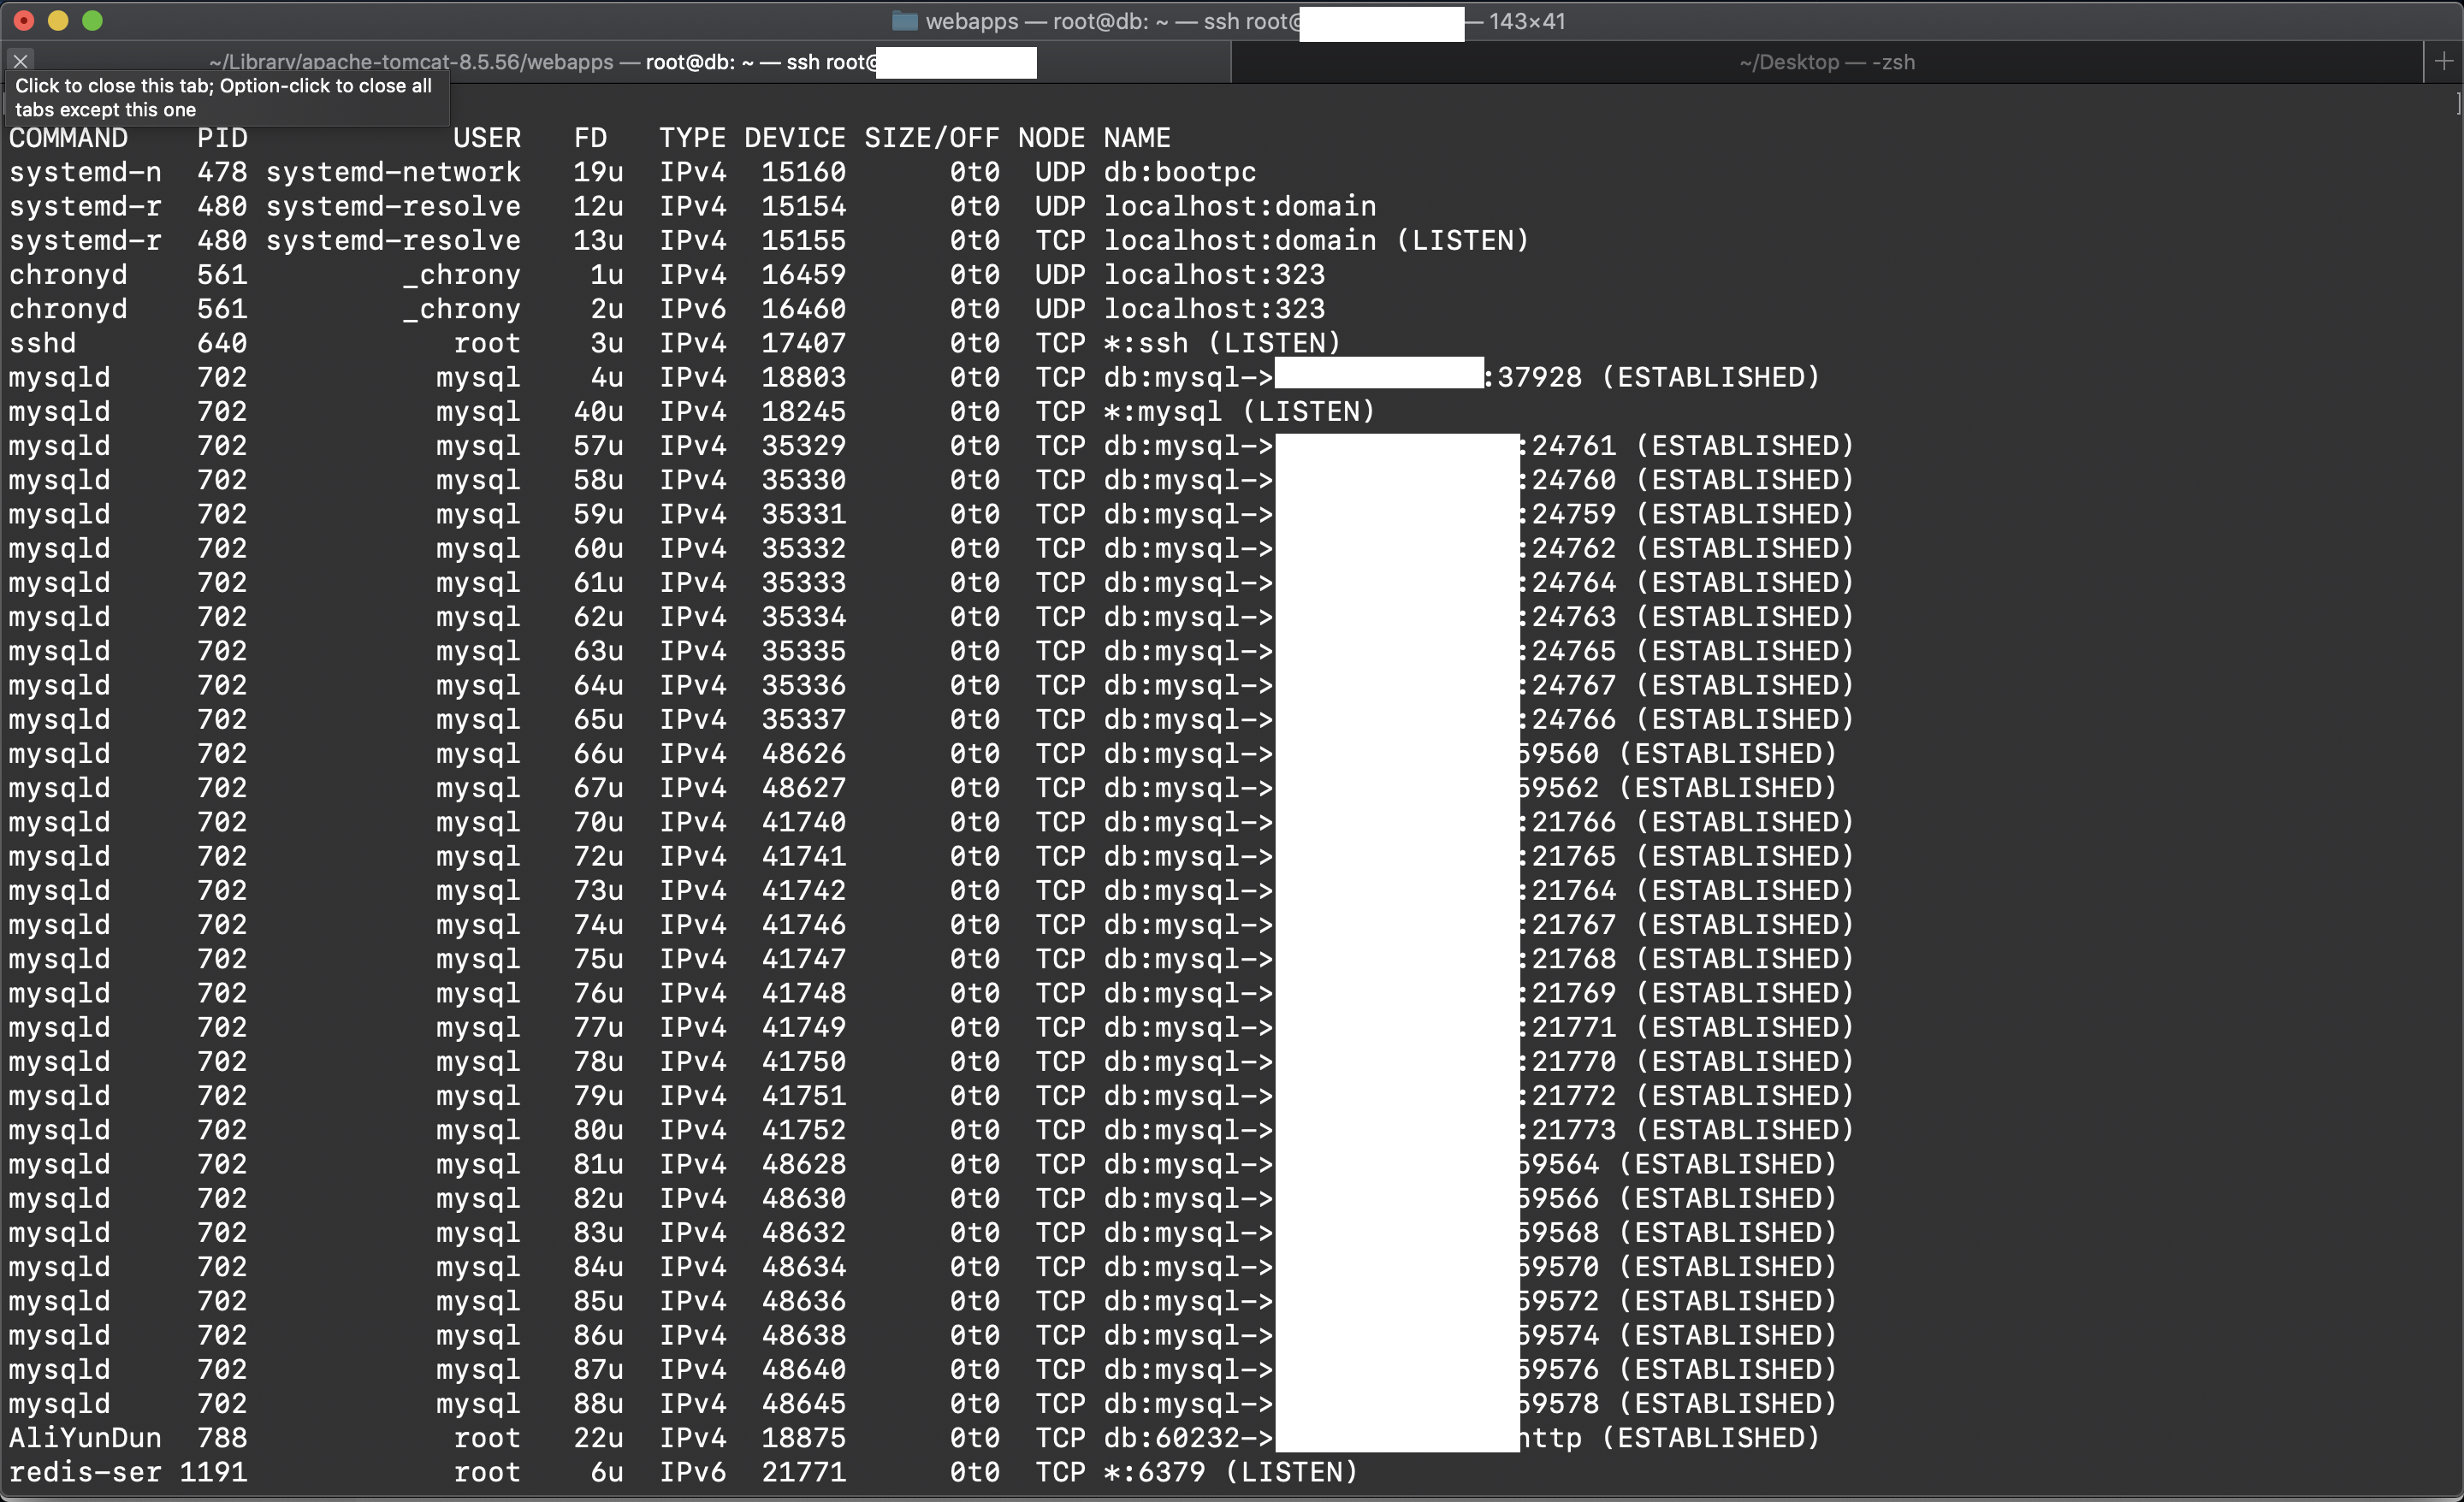Click the USER column header

[x=487, y=138]
